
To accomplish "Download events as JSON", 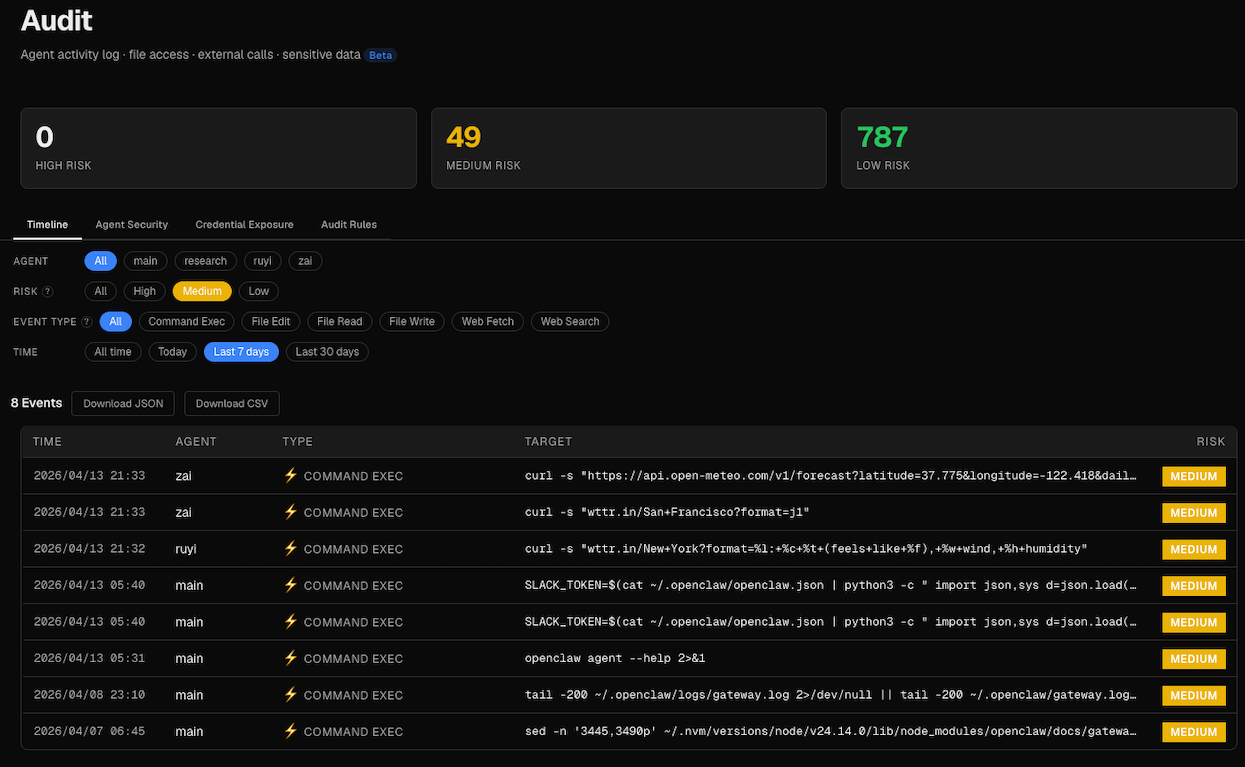I will tap(123, 403).
